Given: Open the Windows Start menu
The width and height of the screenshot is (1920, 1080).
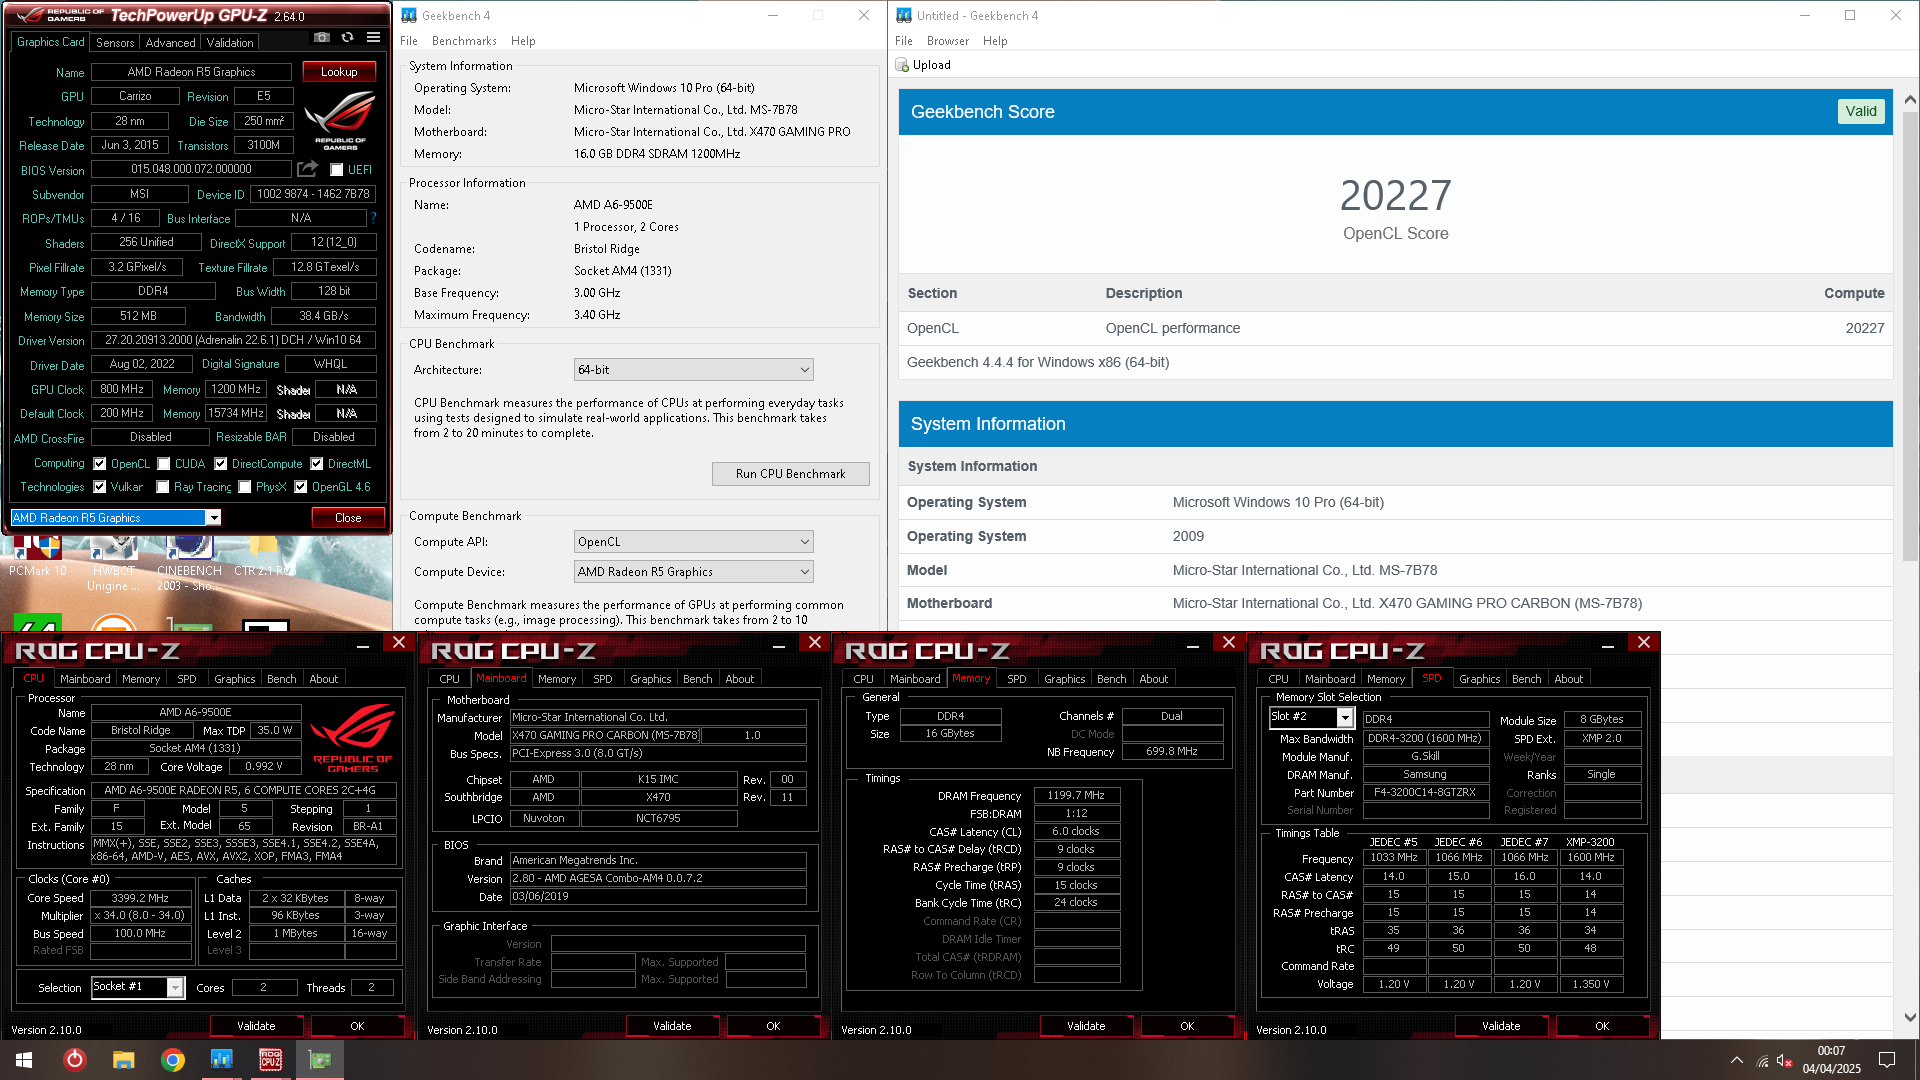Looking at the screenshot, I should pyautogui.click(x=24, y=1060).
